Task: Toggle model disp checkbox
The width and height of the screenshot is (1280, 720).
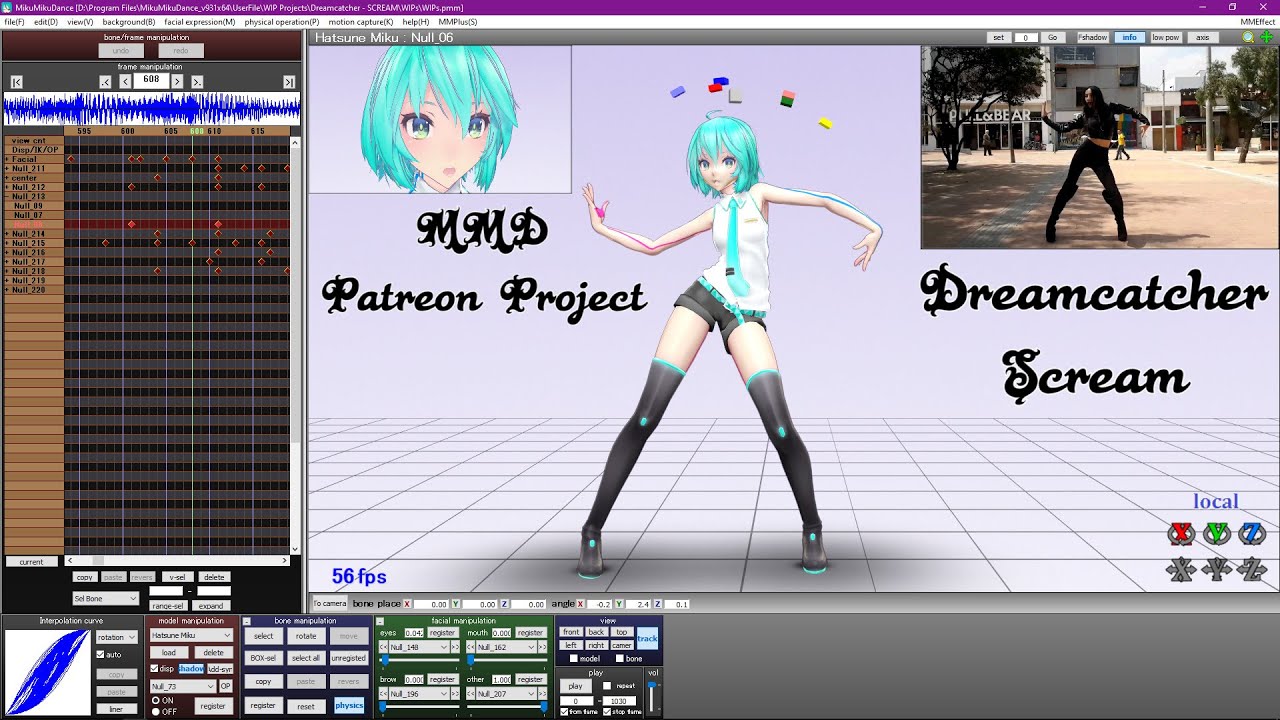Action: (154, 668)
